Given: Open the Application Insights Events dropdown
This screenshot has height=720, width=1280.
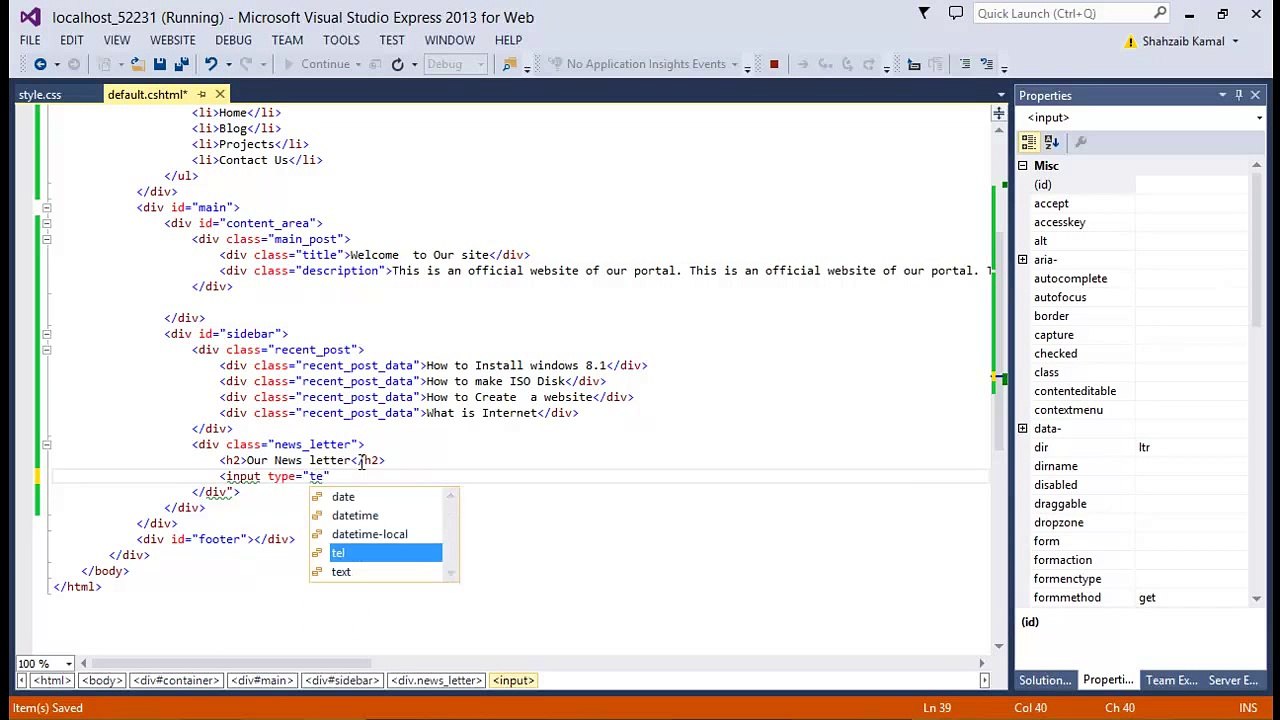Looking at the screenshot, I should click(734, 64).
